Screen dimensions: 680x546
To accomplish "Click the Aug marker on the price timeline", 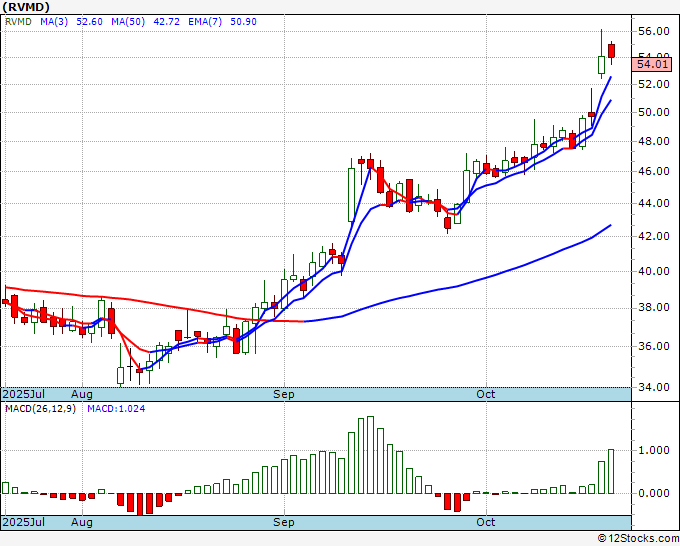I will click(x=82, y=394).
